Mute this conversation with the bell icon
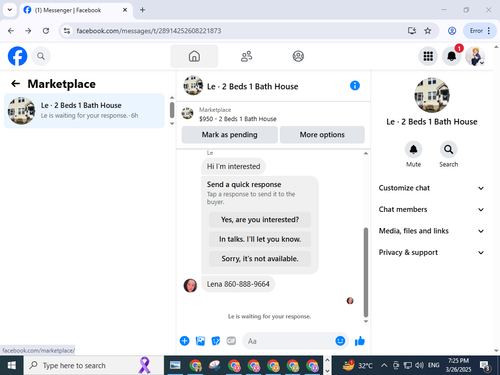Viewport: 500px width, 375px height. pyautogui.click(x=413, y=149)
